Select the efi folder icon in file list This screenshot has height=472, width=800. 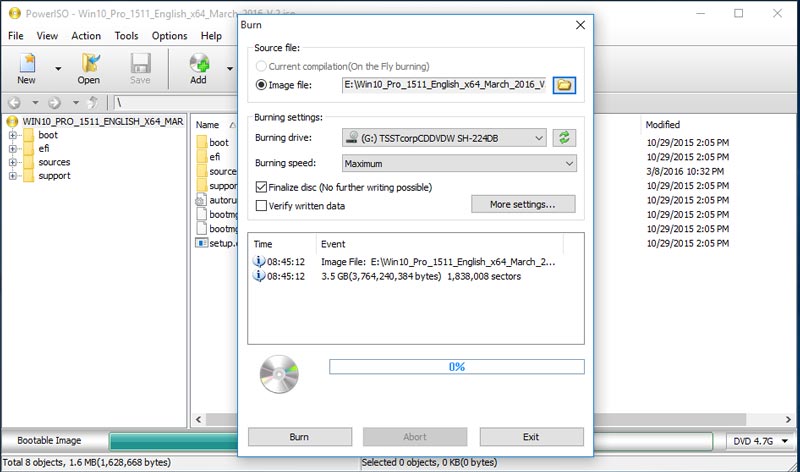[x=202, y=157]
